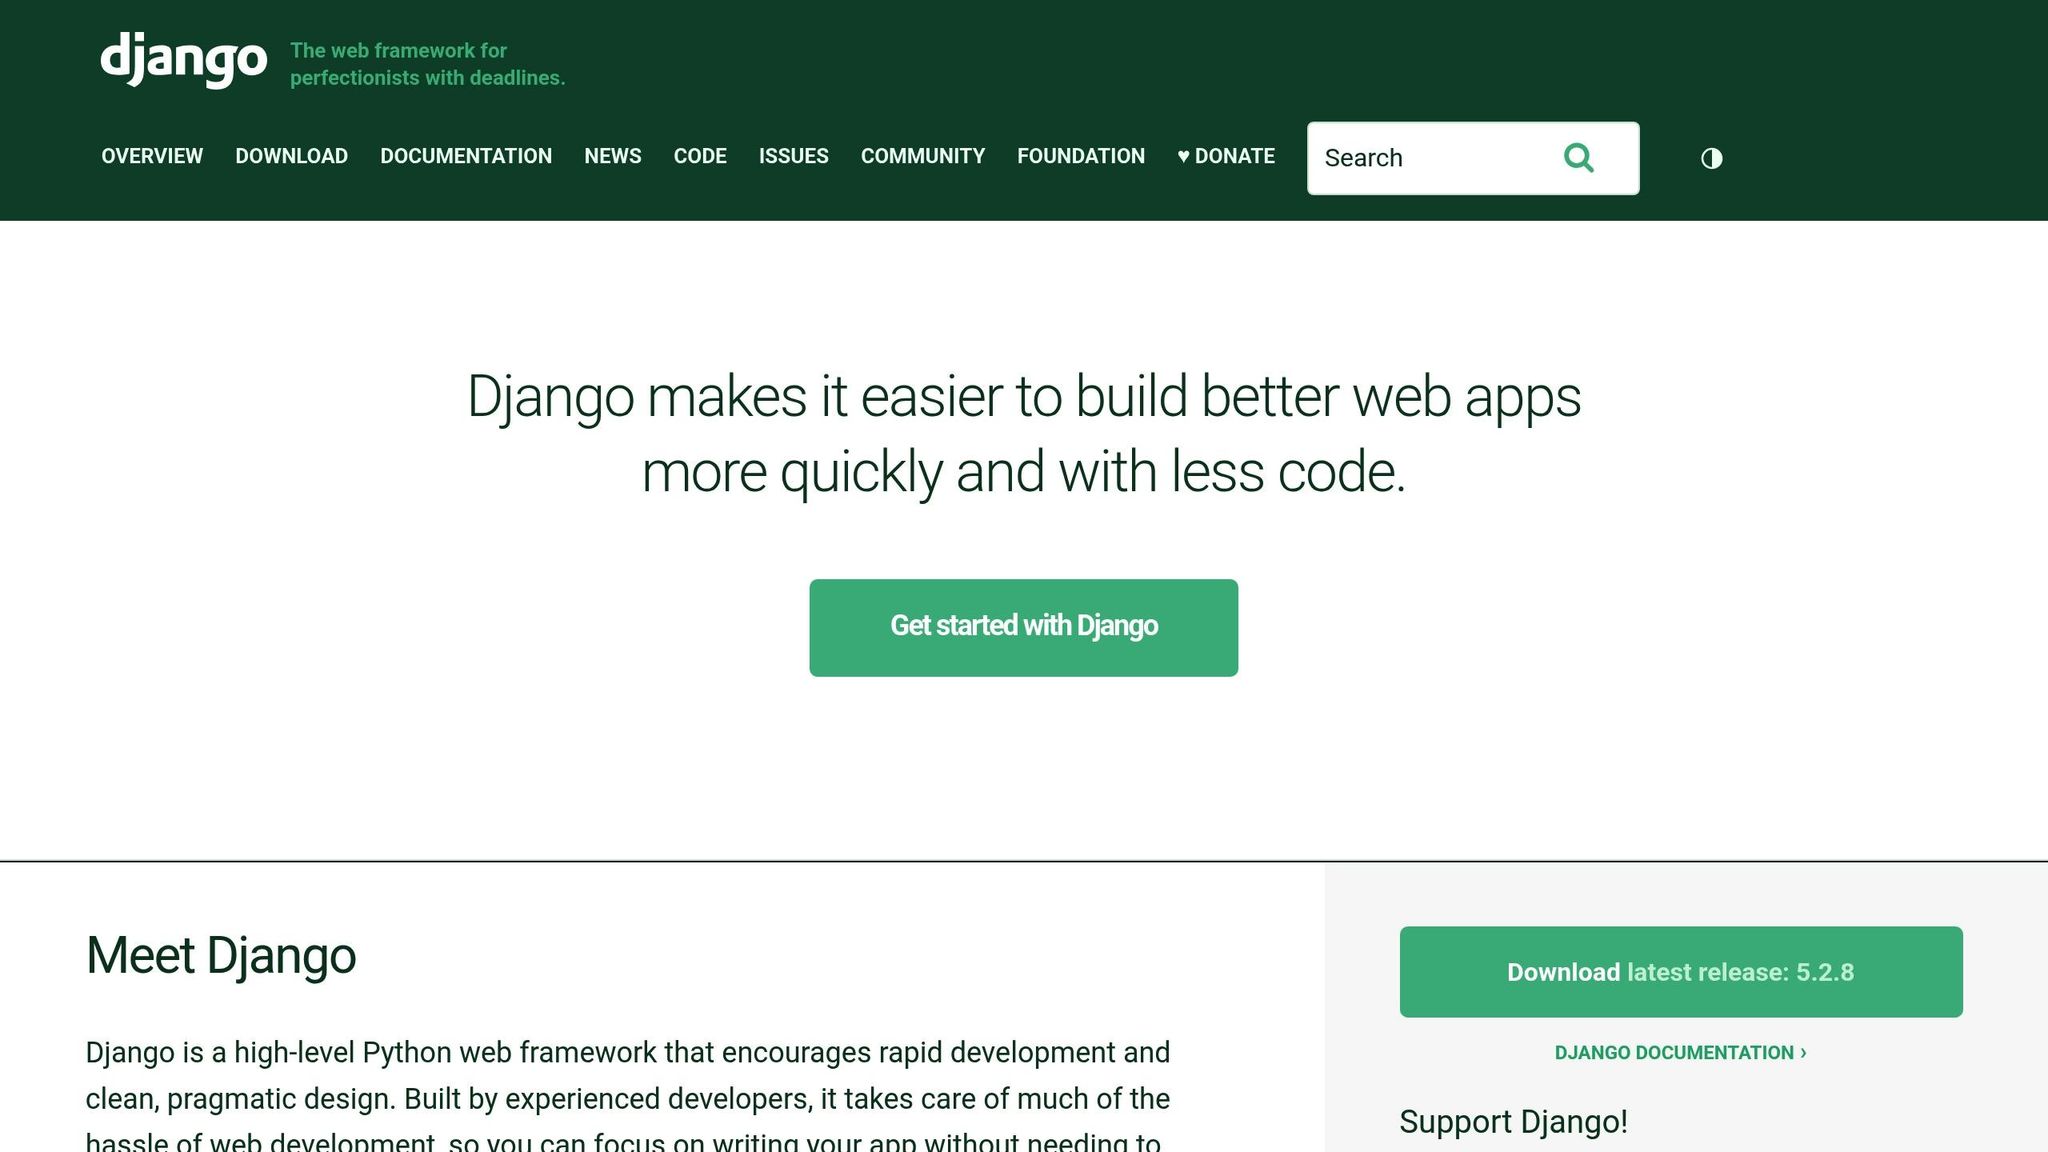Open the ISSUES tracker link

[x=793, y=156]
